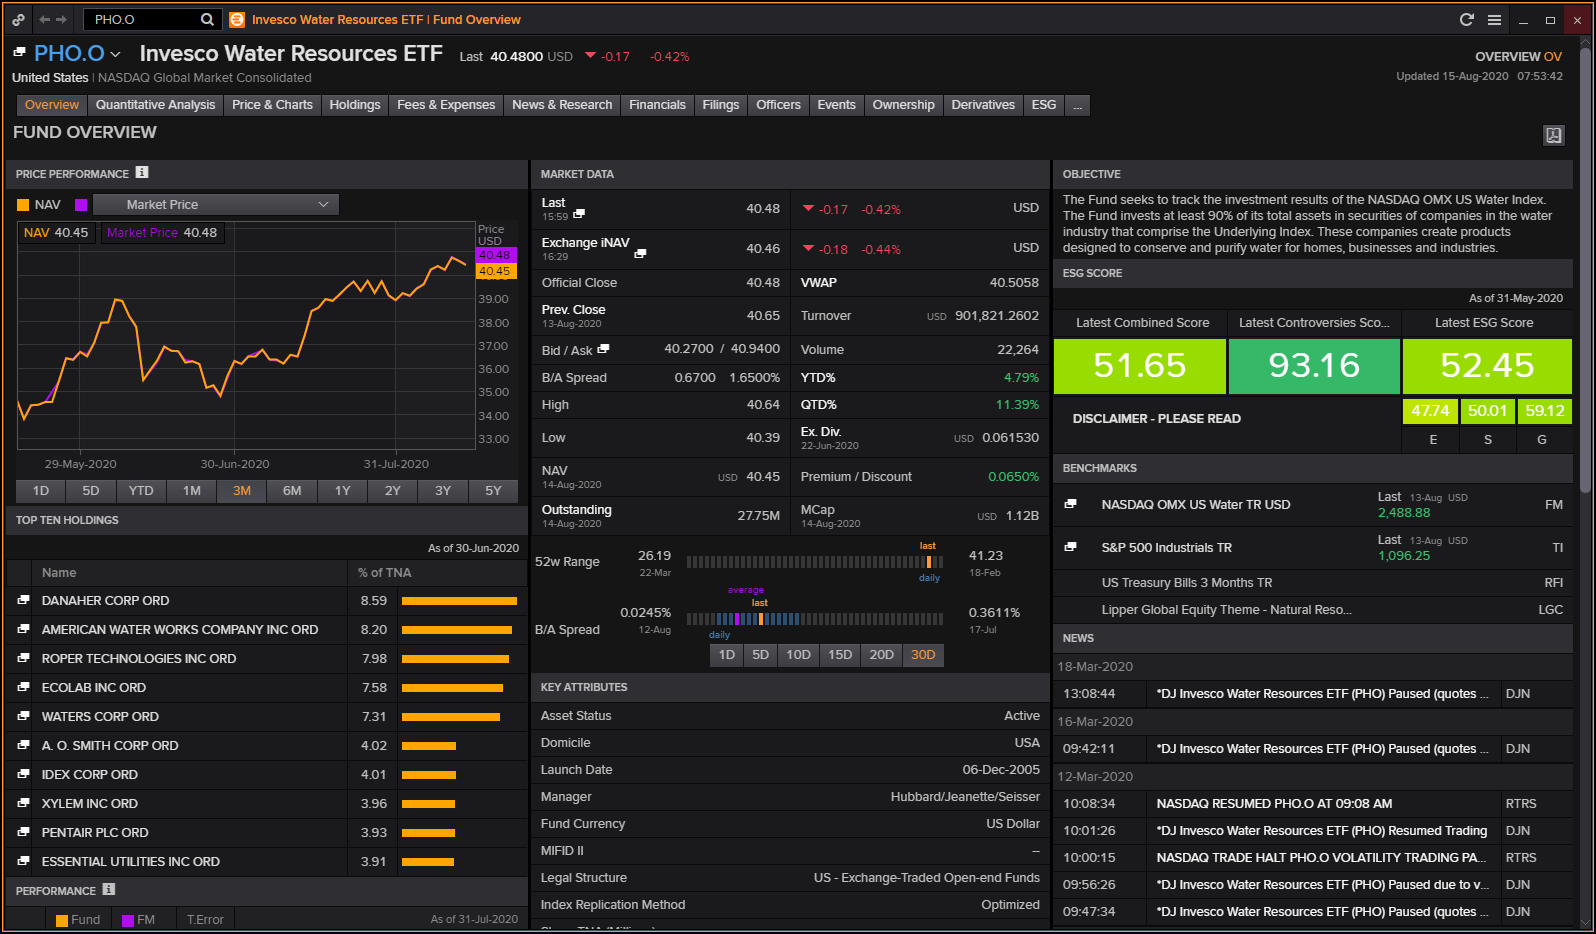Open the Market Price series dropdown
The height and width of the screenshot is (934, 1596).
(216, 204)
